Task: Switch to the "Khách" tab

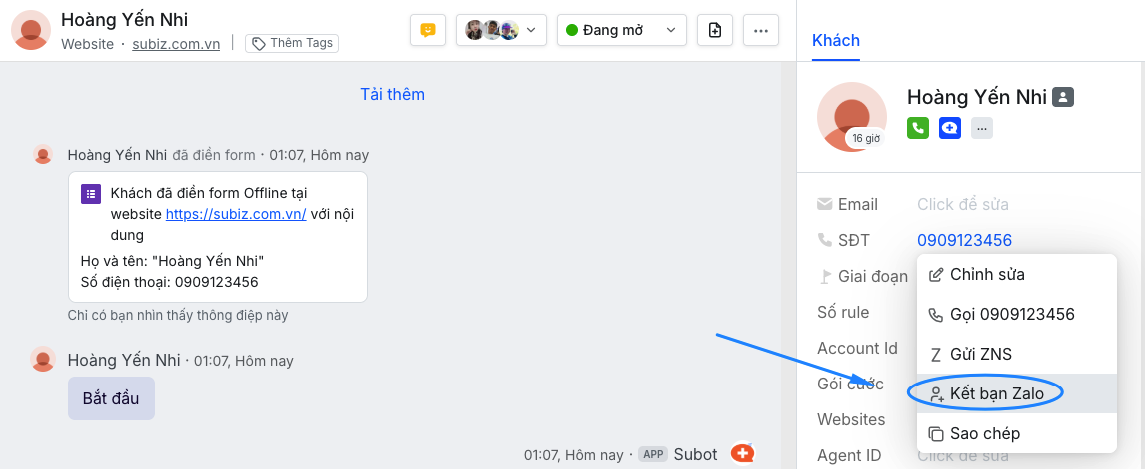Action: pyautogui.click(x=836, y=40)
